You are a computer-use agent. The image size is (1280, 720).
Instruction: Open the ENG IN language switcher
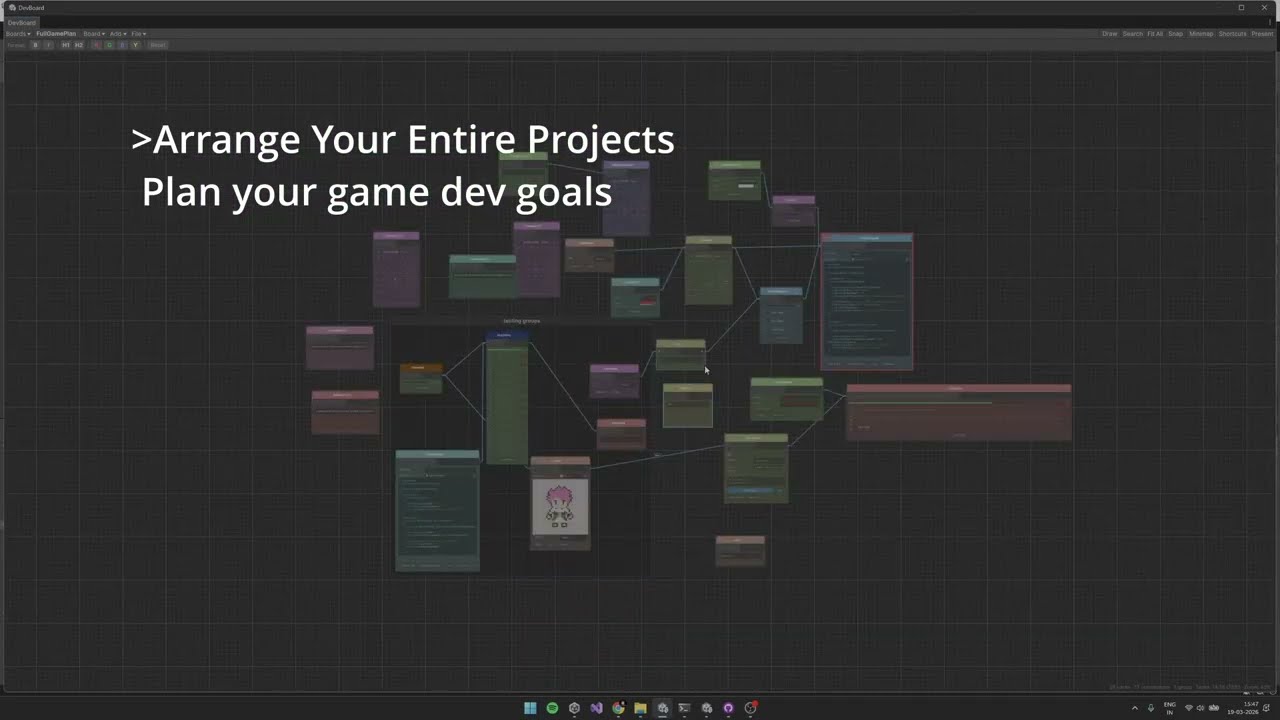(1169, 708)
